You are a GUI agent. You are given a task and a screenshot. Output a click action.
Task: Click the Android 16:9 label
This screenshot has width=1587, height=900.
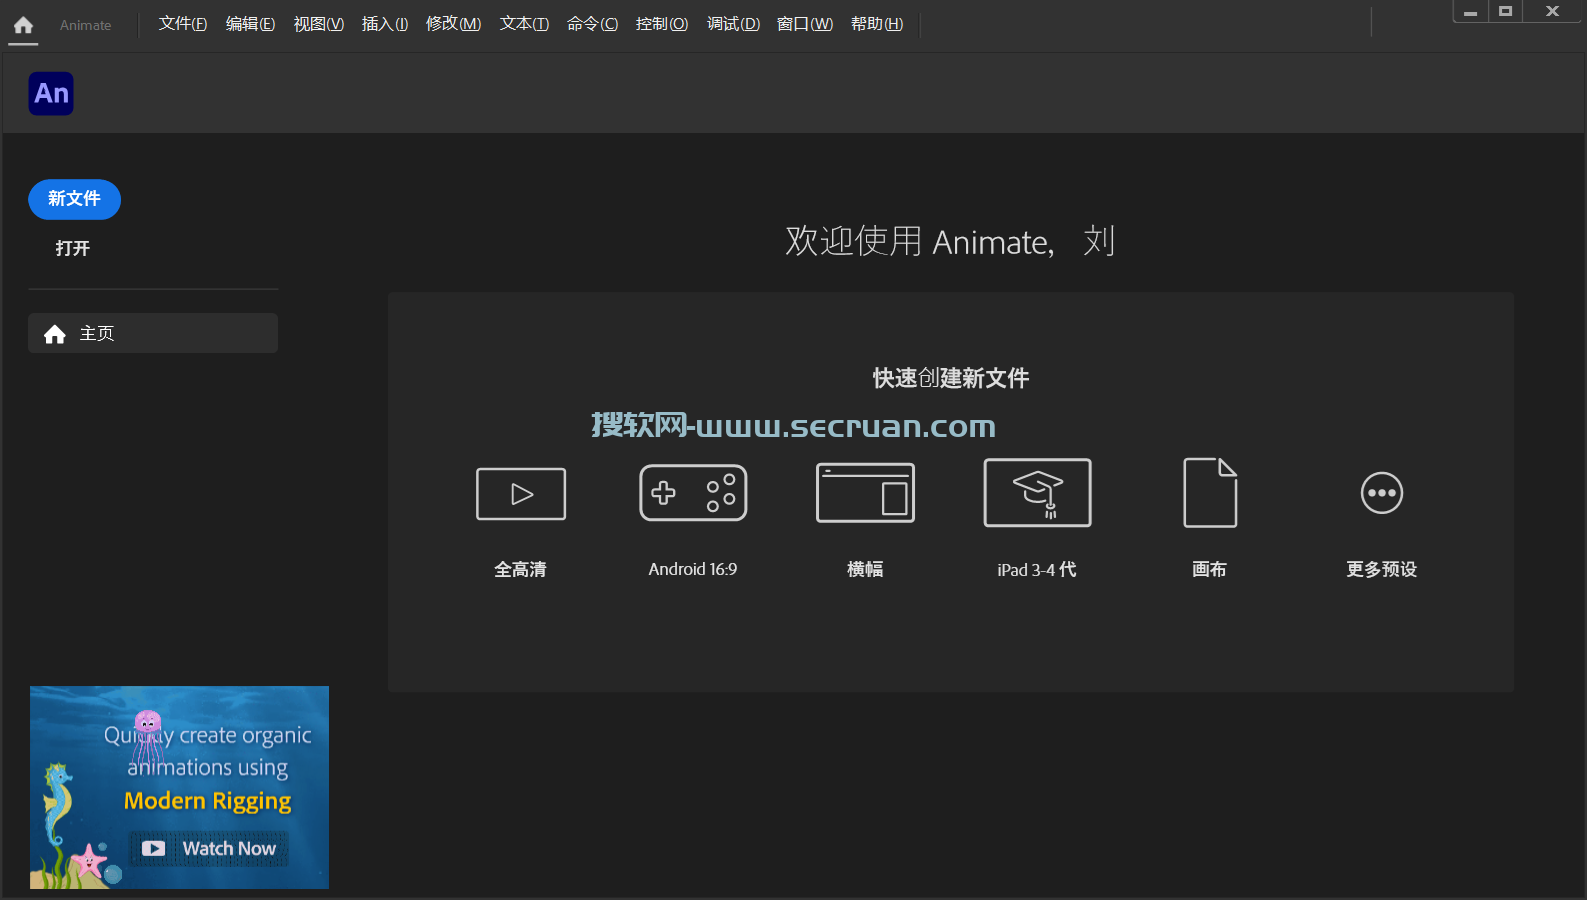pyautogui.click(x=692, y=569)
